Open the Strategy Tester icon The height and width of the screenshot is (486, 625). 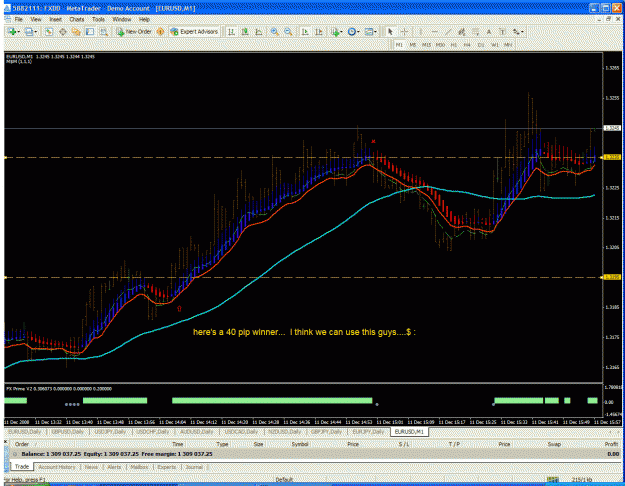(104, 32)
